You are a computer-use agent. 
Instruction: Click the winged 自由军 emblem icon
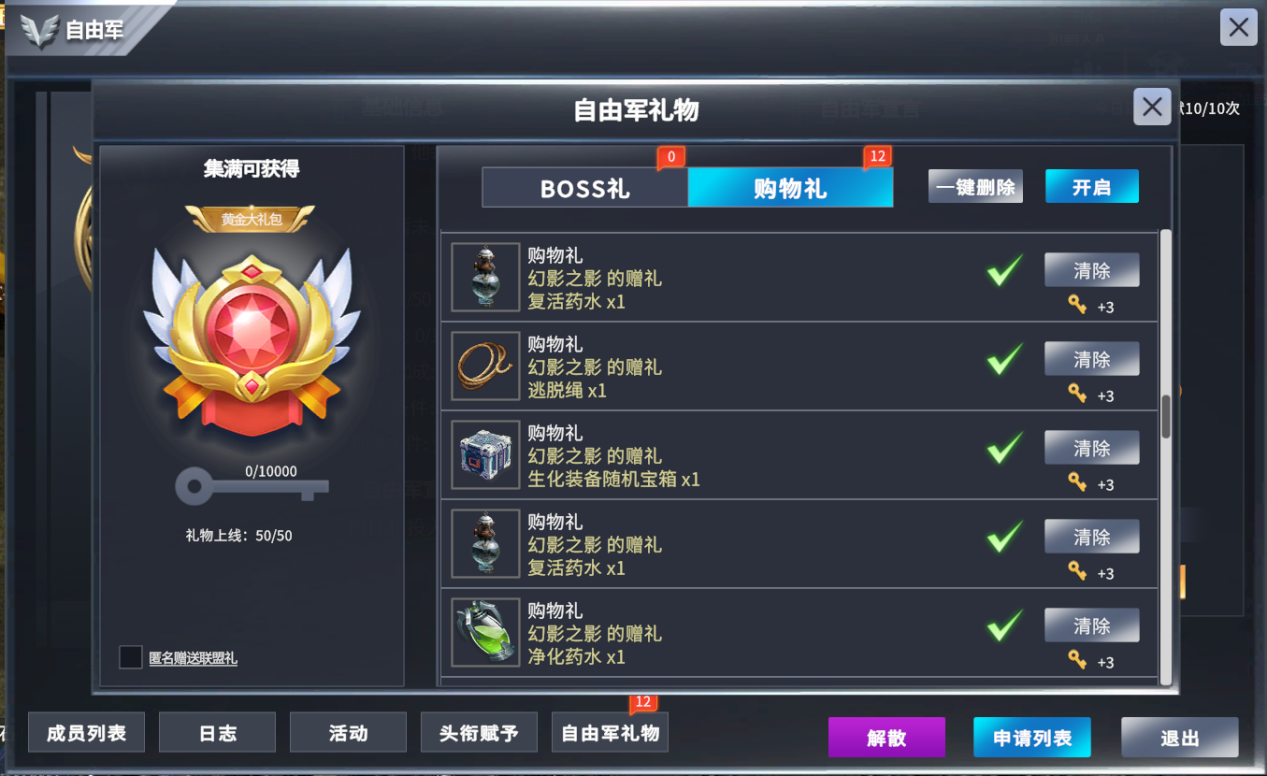(41, 30)
